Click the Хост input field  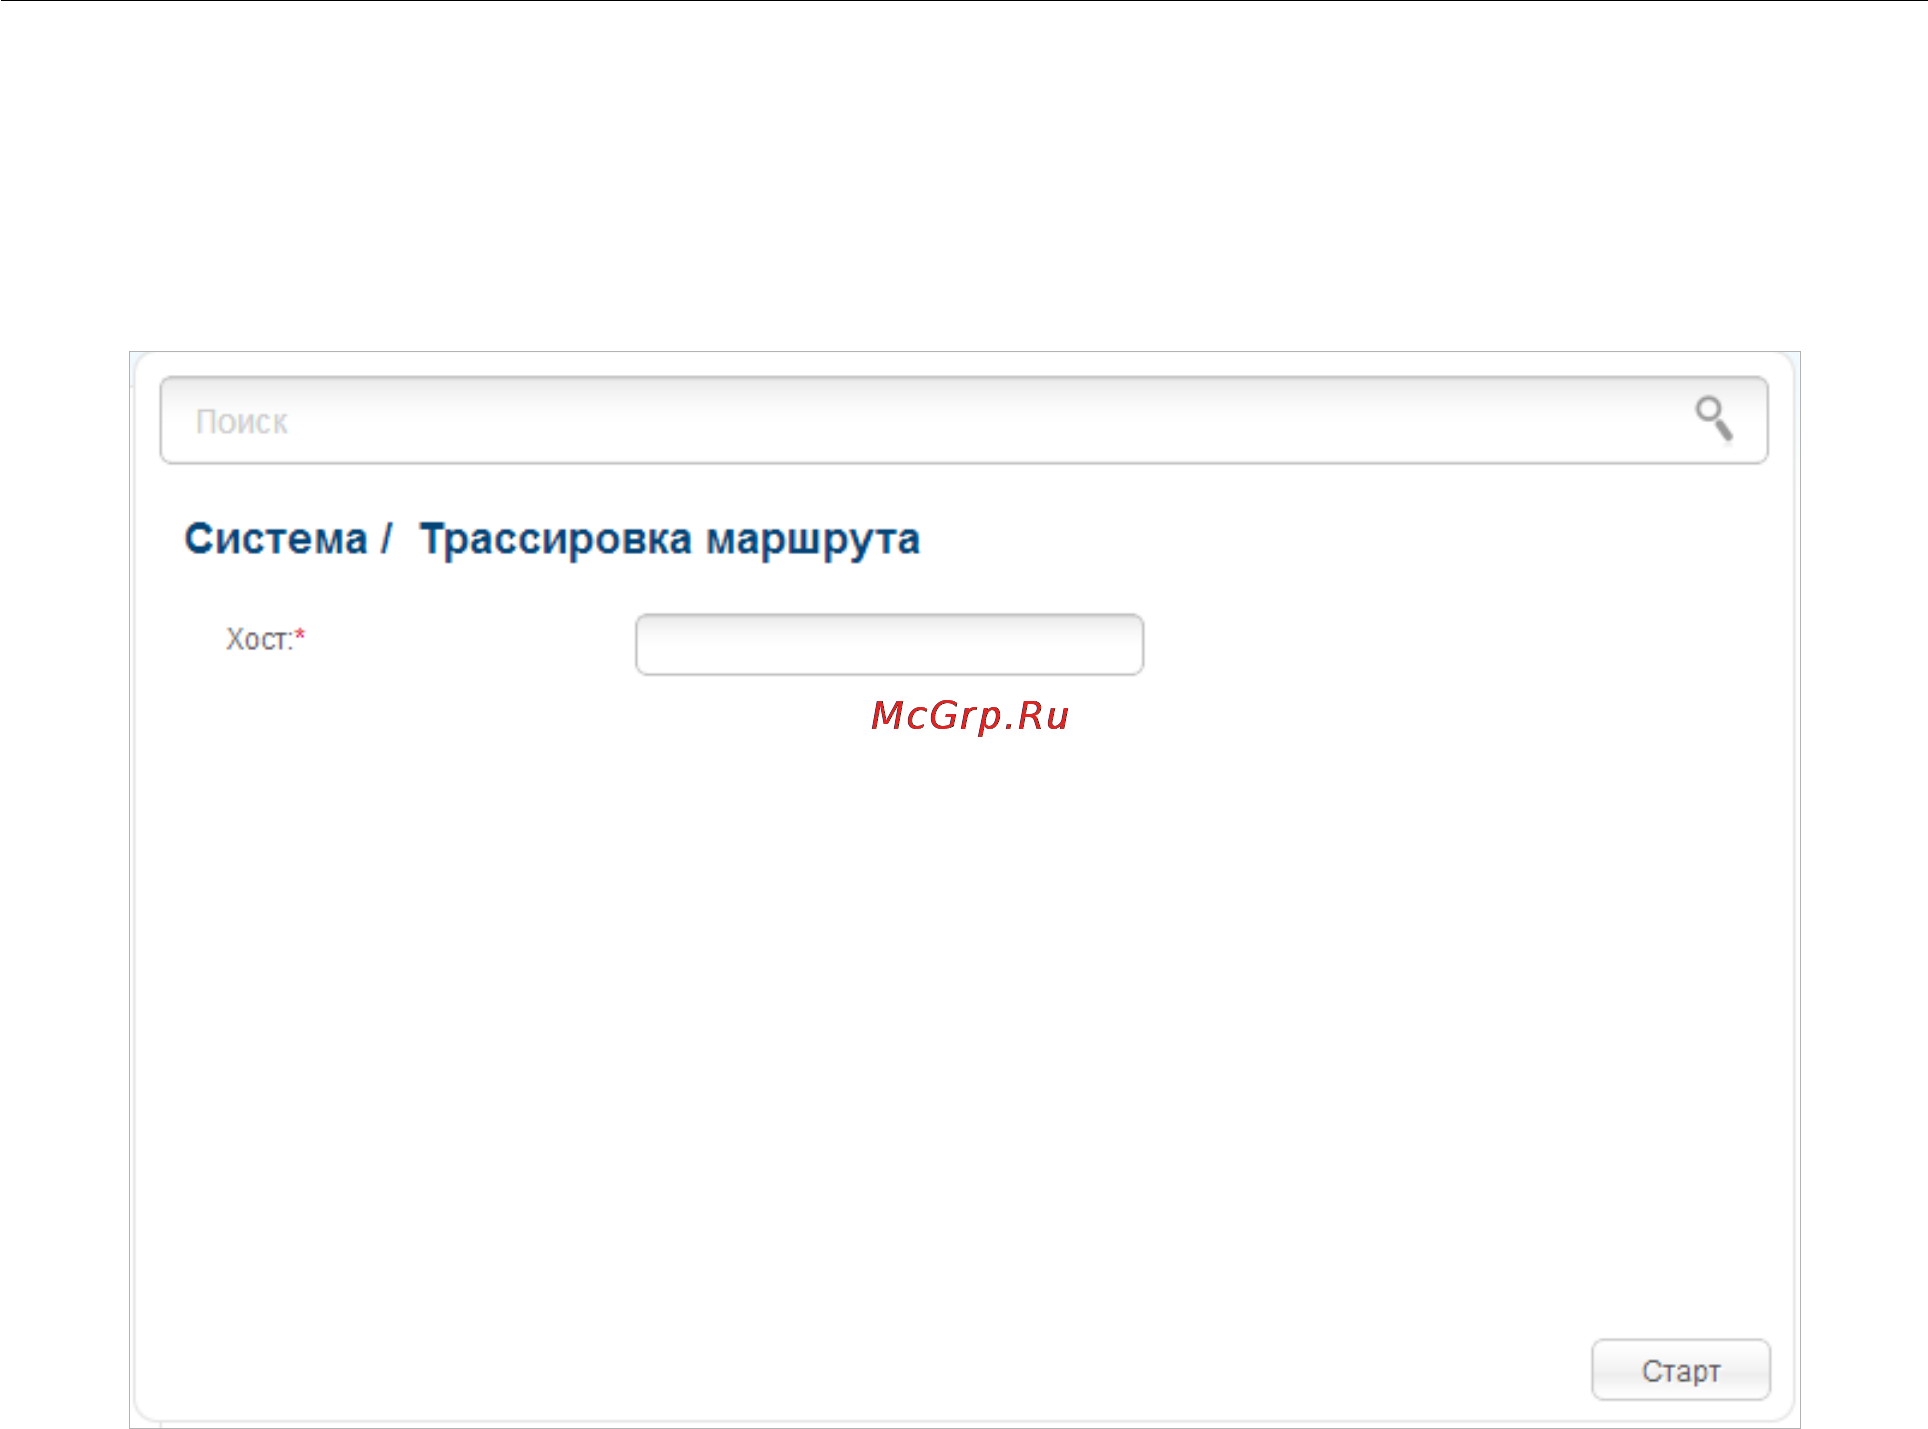889,645
